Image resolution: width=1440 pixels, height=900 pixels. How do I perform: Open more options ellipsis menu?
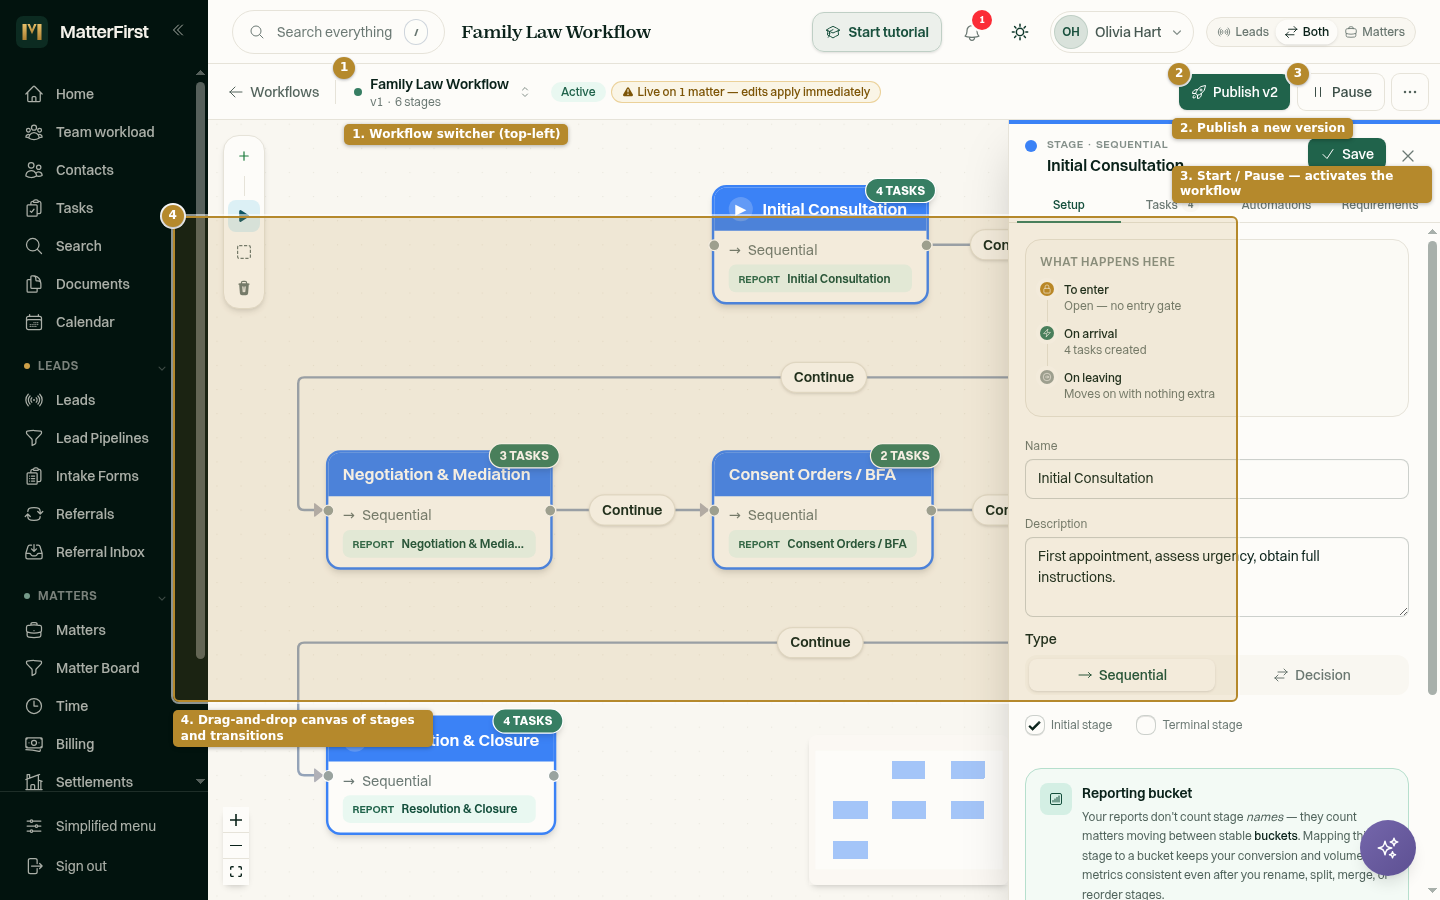click(1410, 92)
